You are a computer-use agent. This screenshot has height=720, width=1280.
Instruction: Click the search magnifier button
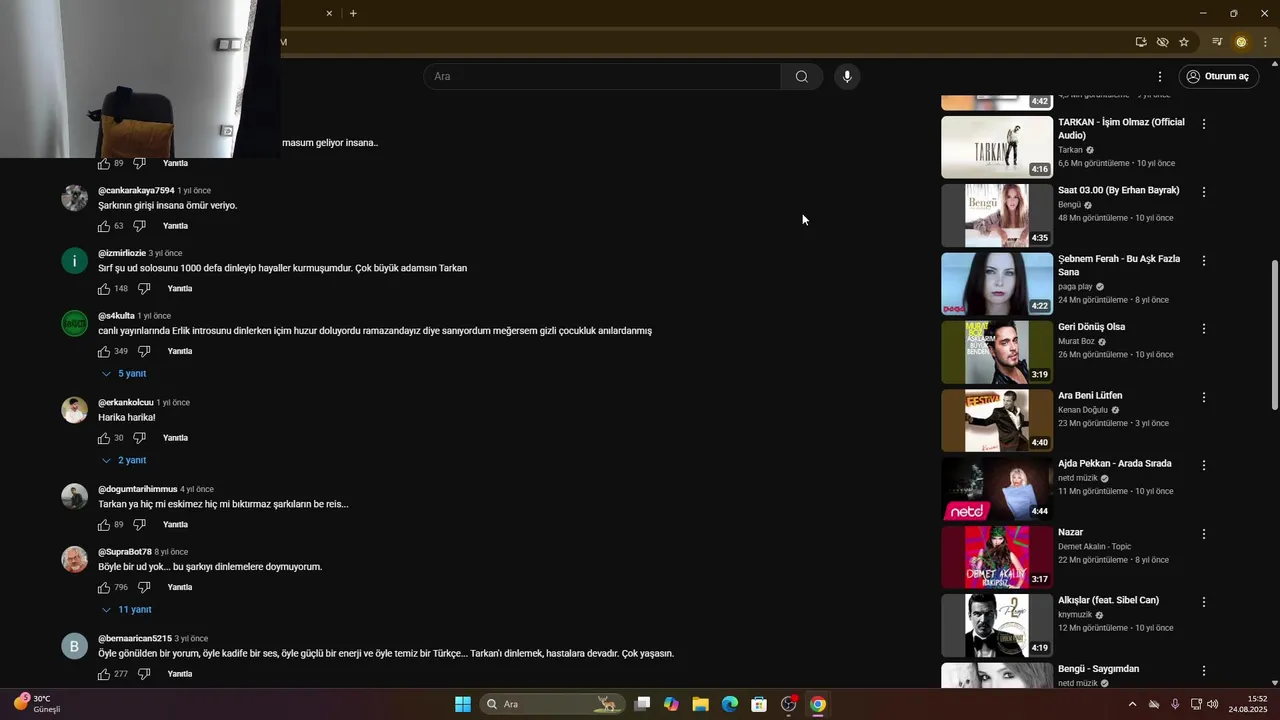[802, 77]
